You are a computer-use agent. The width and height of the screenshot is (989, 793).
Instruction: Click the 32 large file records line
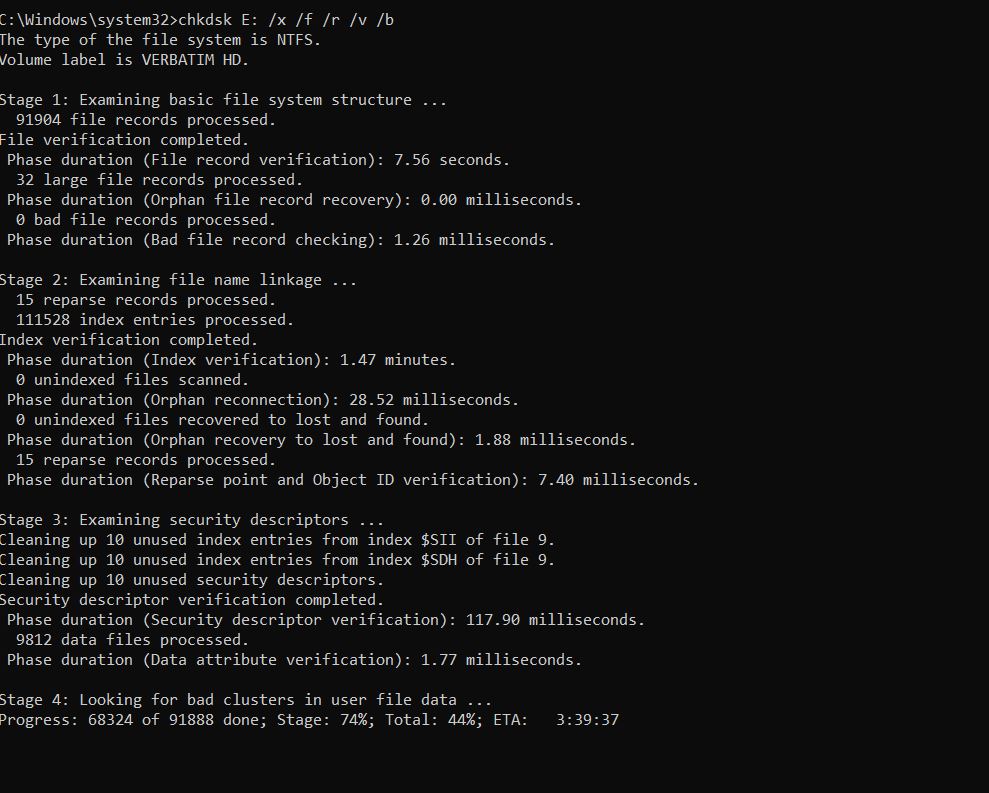tap(159, 180)
